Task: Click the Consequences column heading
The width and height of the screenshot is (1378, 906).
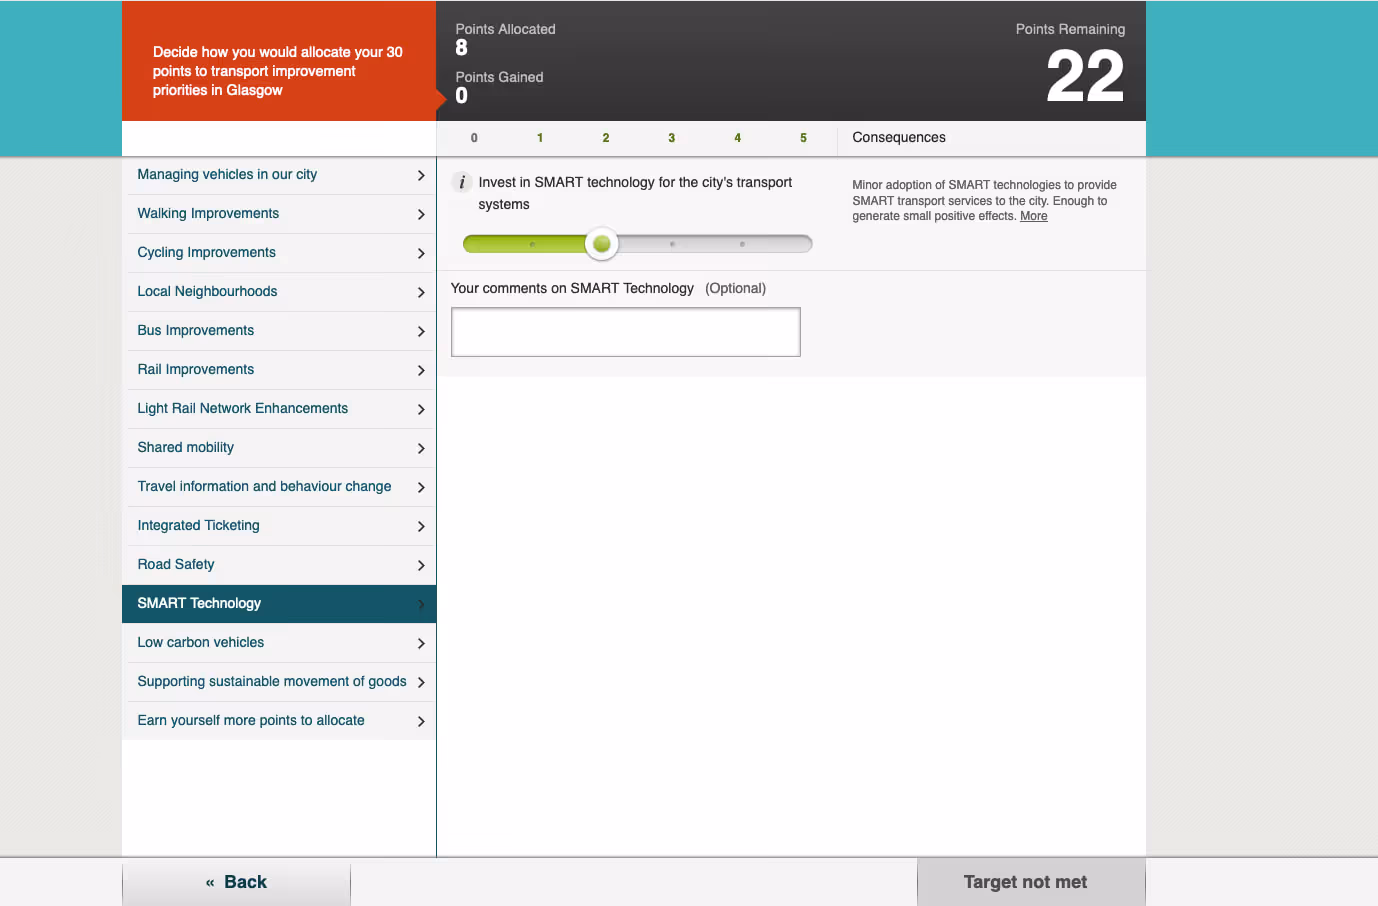Action: [x=899, y=137]
